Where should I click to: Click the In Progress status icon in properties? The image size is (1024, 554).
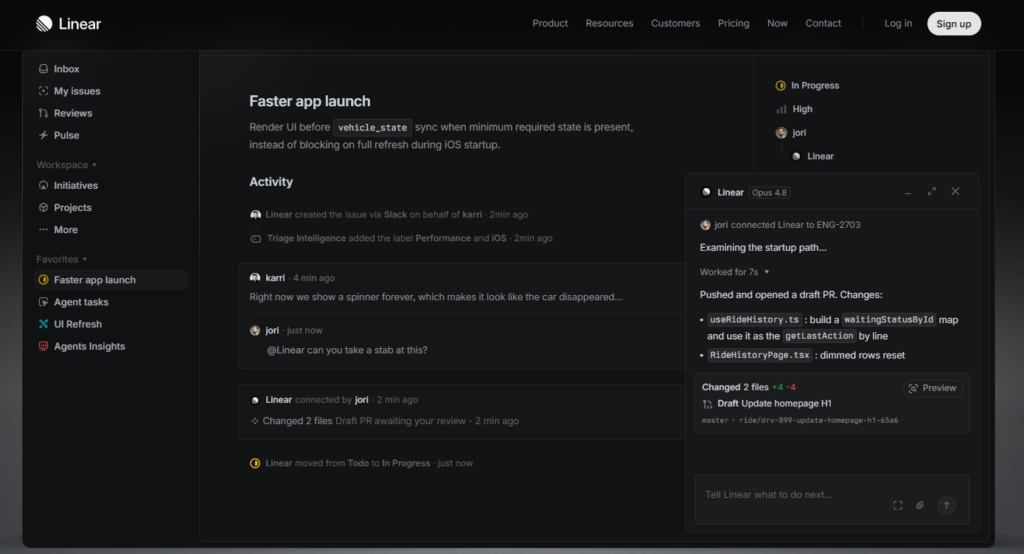coord(780,86)
